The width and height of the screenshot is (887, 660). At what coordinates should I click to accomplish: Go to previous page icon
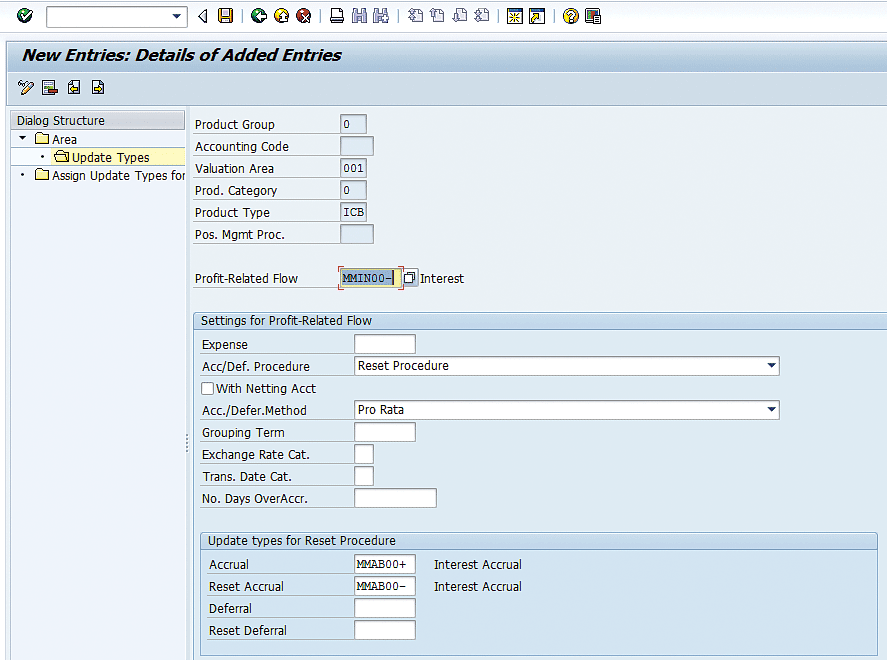[x=437, y=16]
